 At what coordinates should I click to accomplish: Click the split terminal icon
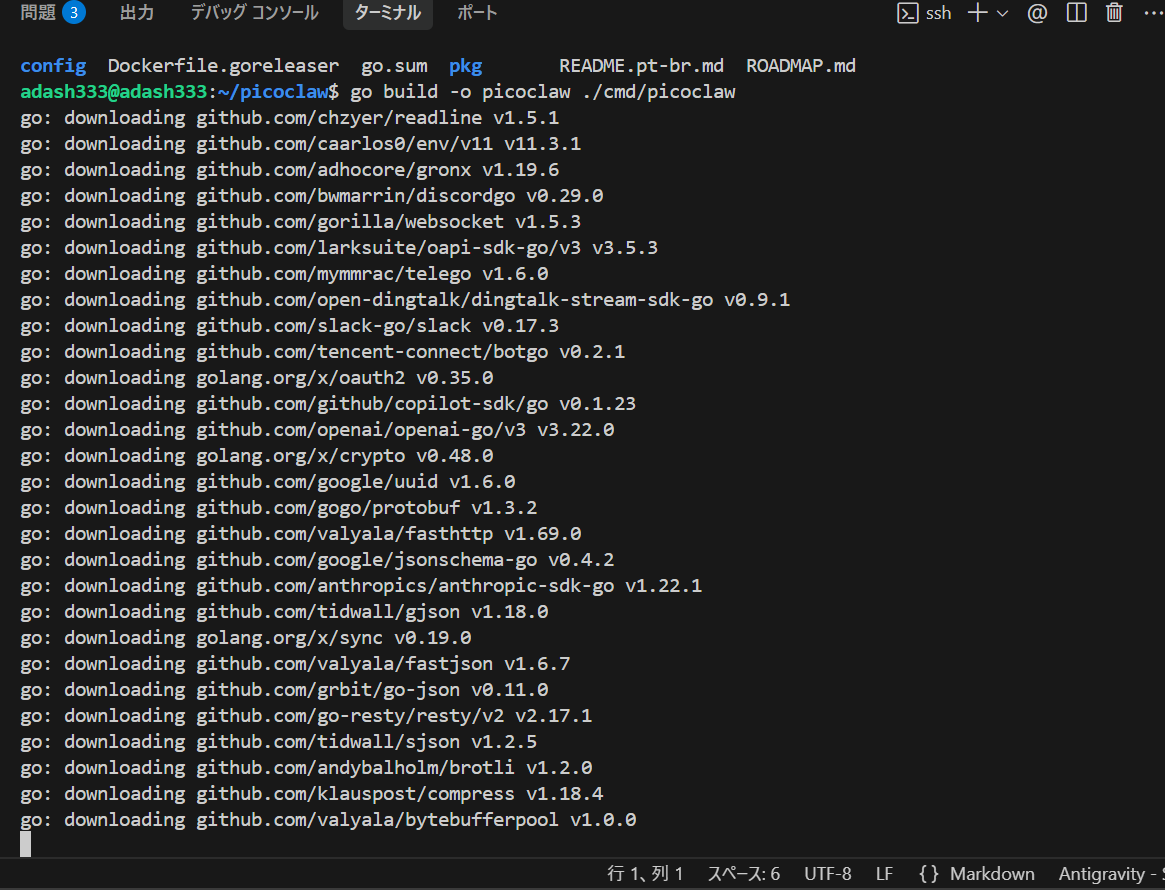coord(1076,13)
